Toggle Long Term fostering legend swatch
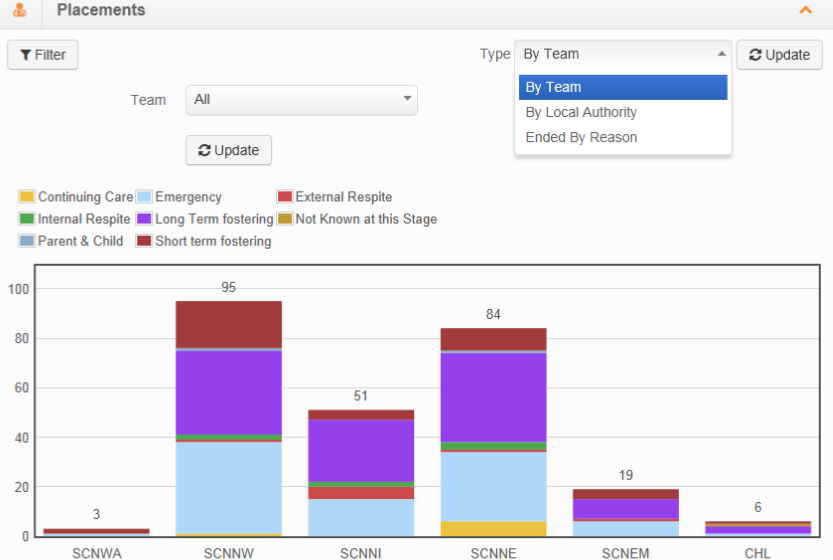This screenshot has height=560, width=833. pyautogui.click(x=144, y=218)
